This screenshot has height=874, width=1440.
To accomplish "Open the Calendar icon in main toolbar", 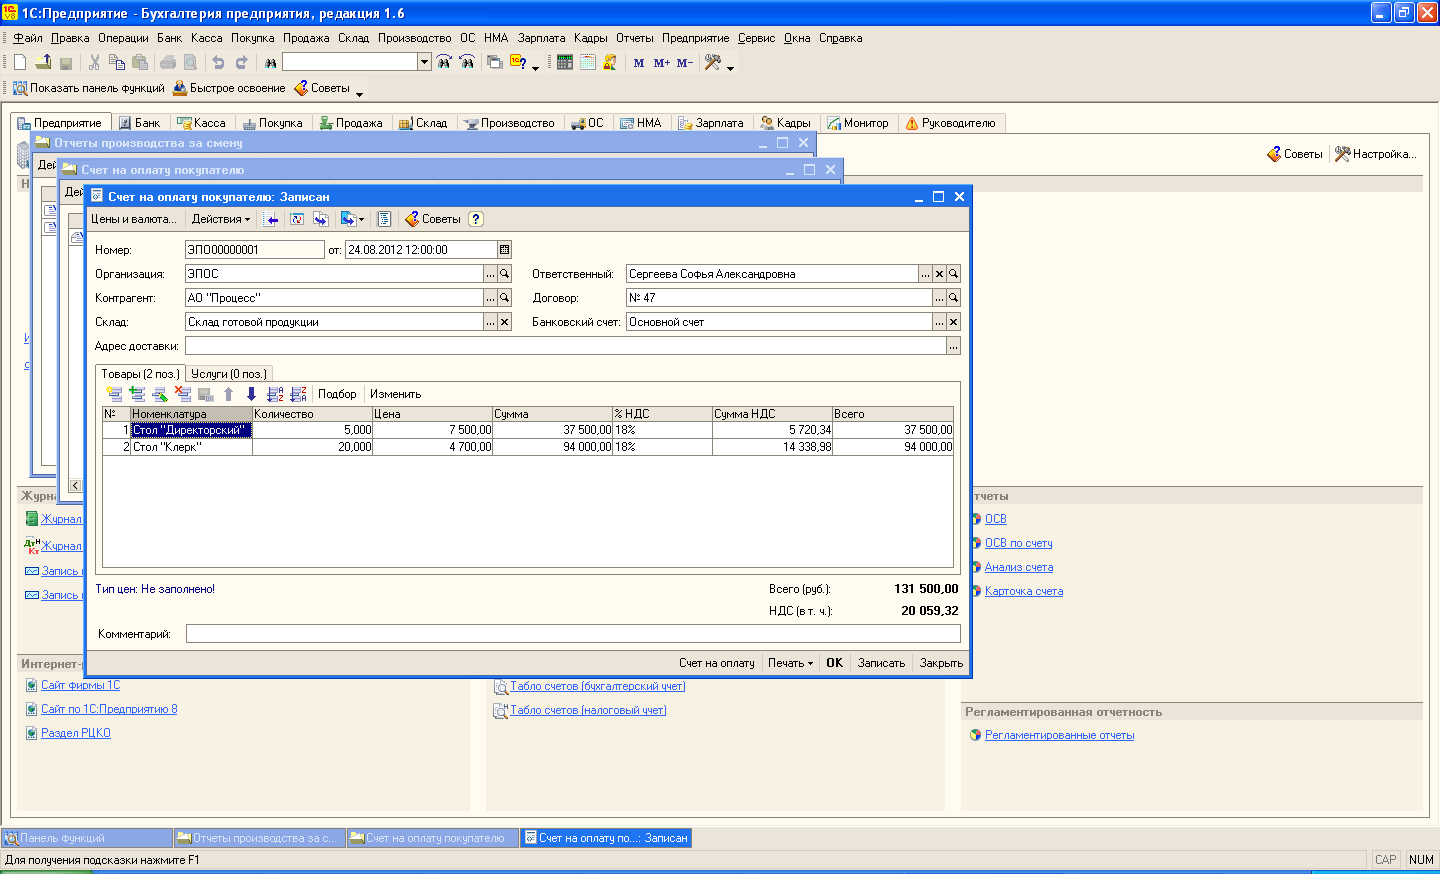I will pyautogui.click(x=588, y=62).
